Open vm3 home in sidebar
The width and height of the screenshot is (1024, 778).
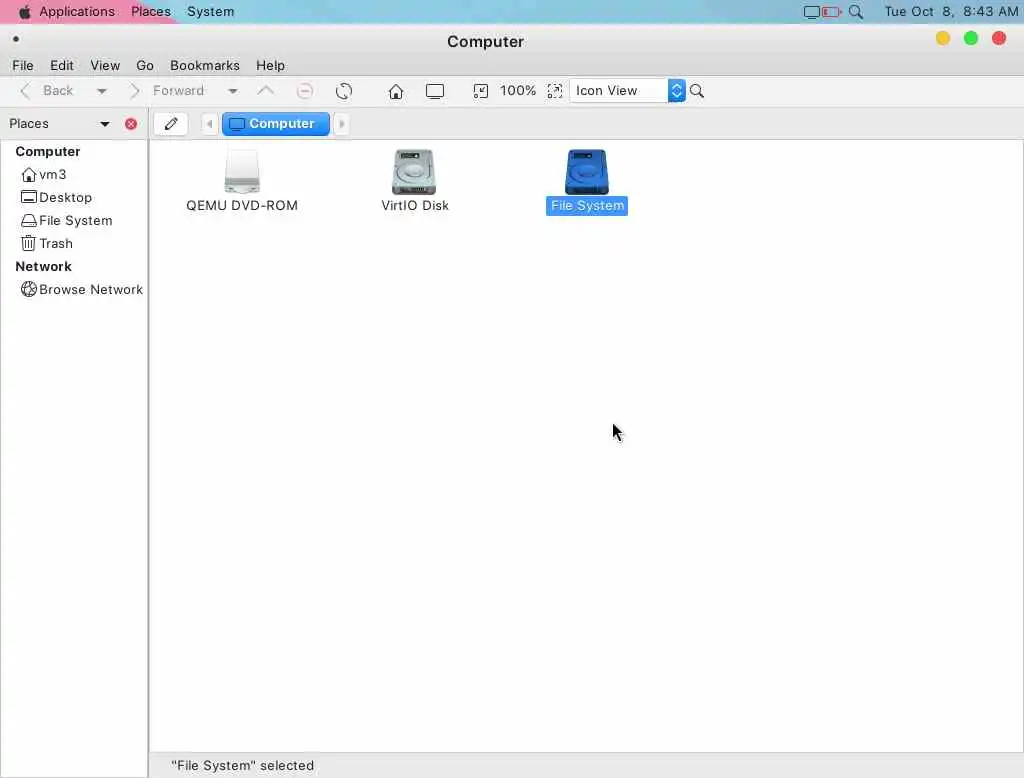point(44,174)
